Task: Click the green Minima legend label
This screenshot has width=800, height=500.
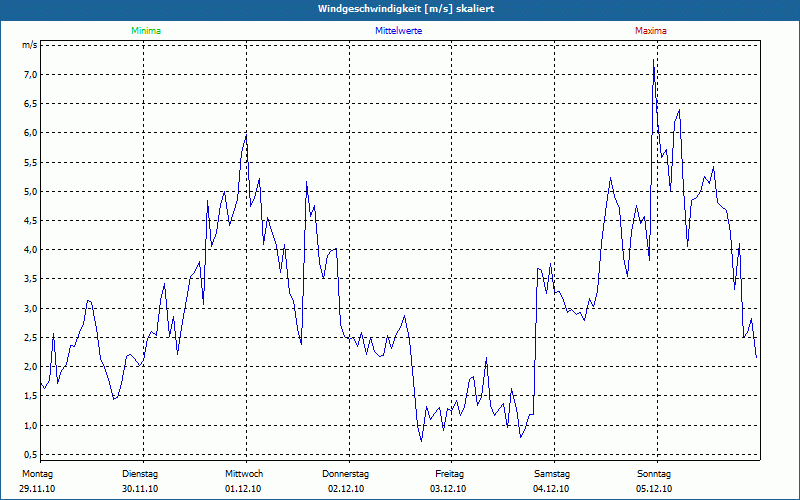Action: (x=146, y=31)
